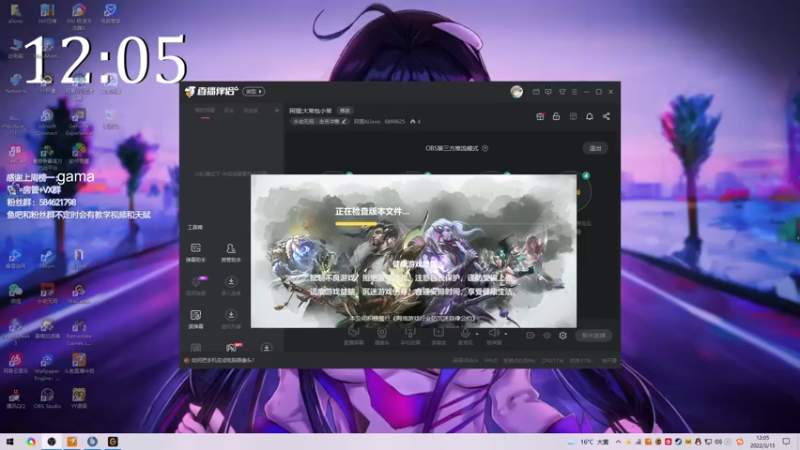Image resolution: width=800 pixels, height=450 pixels.
Task: Click the mobile screen cast source icon
Action: 410,335
